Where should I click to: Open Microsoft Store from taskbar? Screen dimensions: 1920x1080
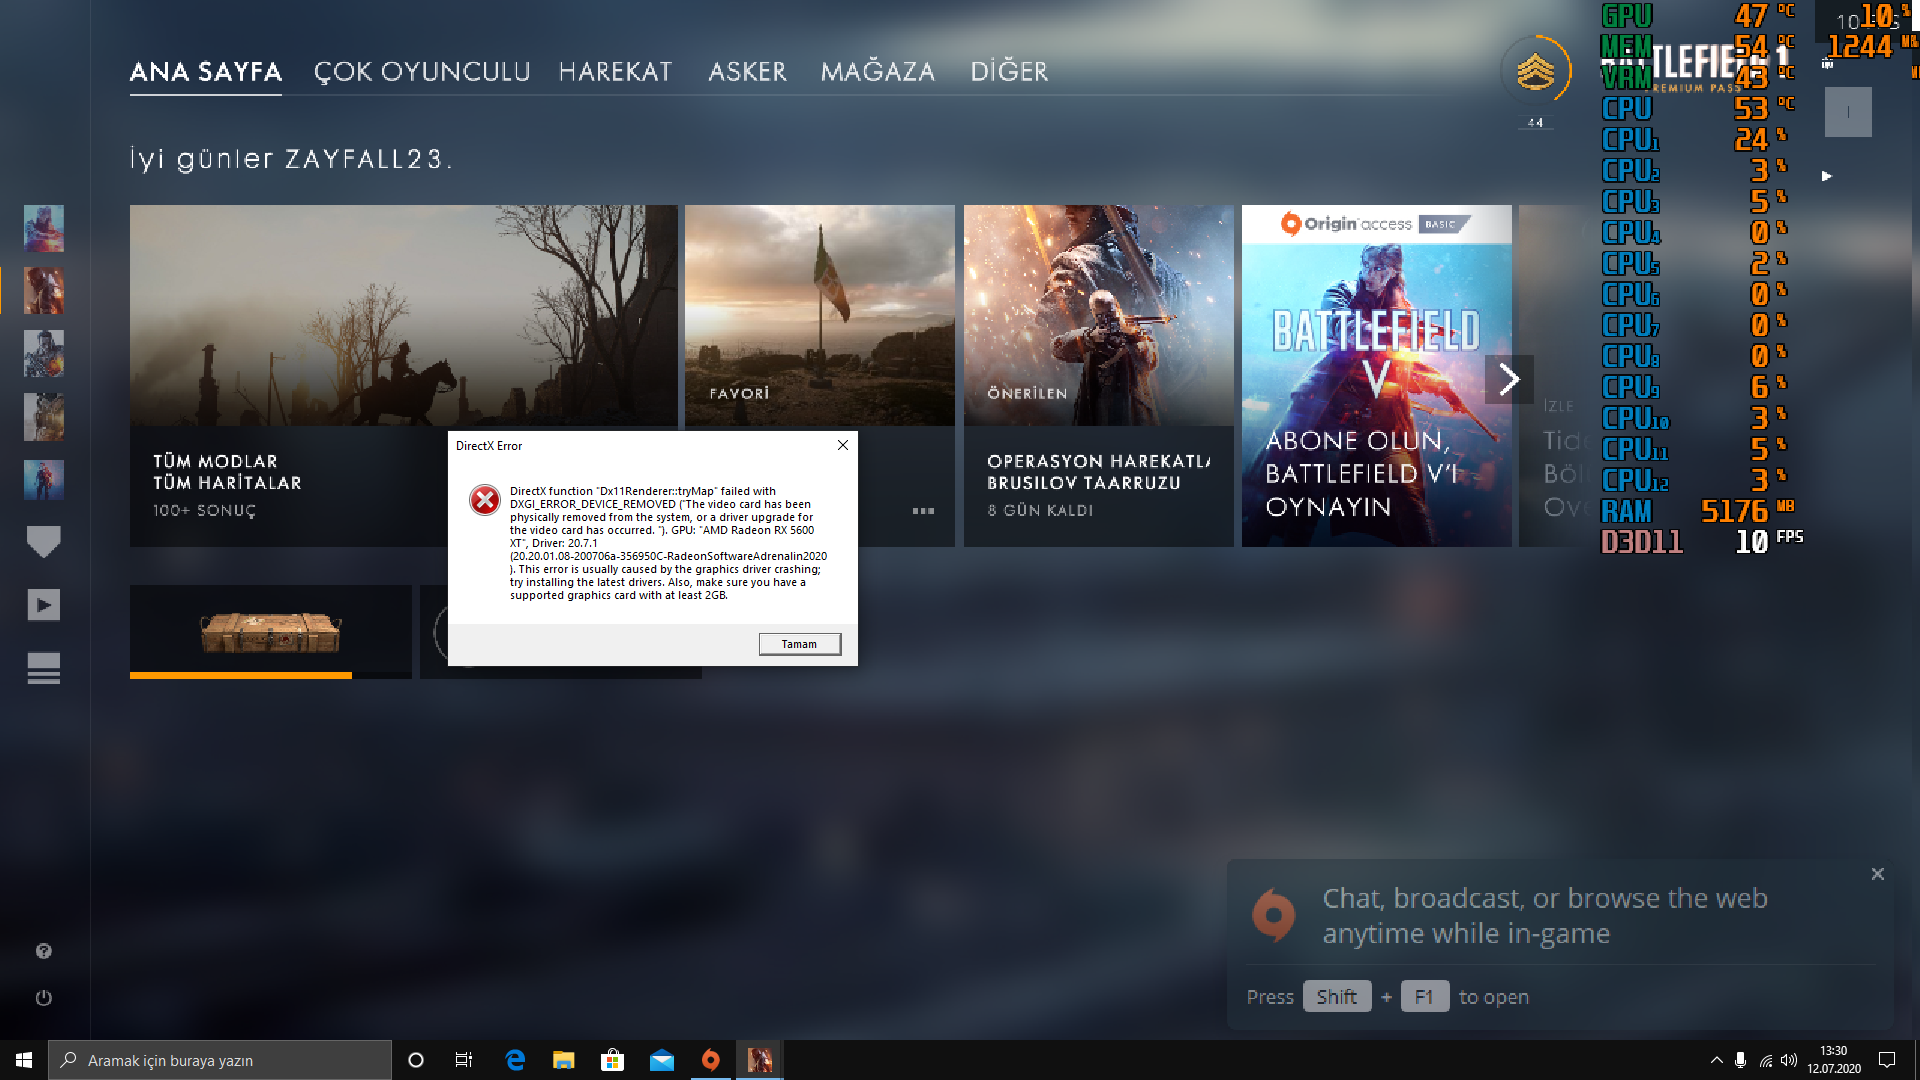tap(612, 1060)
